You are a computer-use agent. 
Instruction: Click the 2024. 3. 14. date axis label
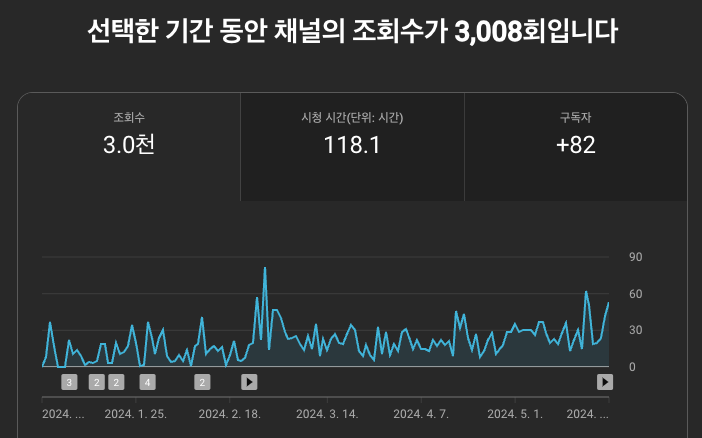pos(327,414)
